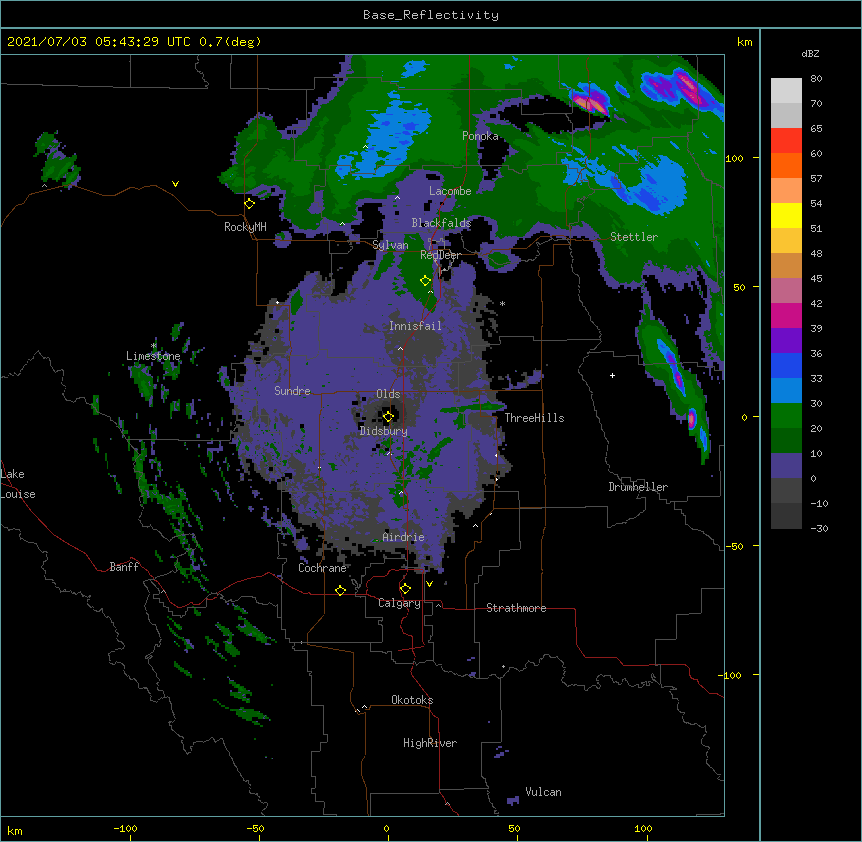Click the Banff label
This screenshot has height=842, width=862.
[x=124, y=567]
